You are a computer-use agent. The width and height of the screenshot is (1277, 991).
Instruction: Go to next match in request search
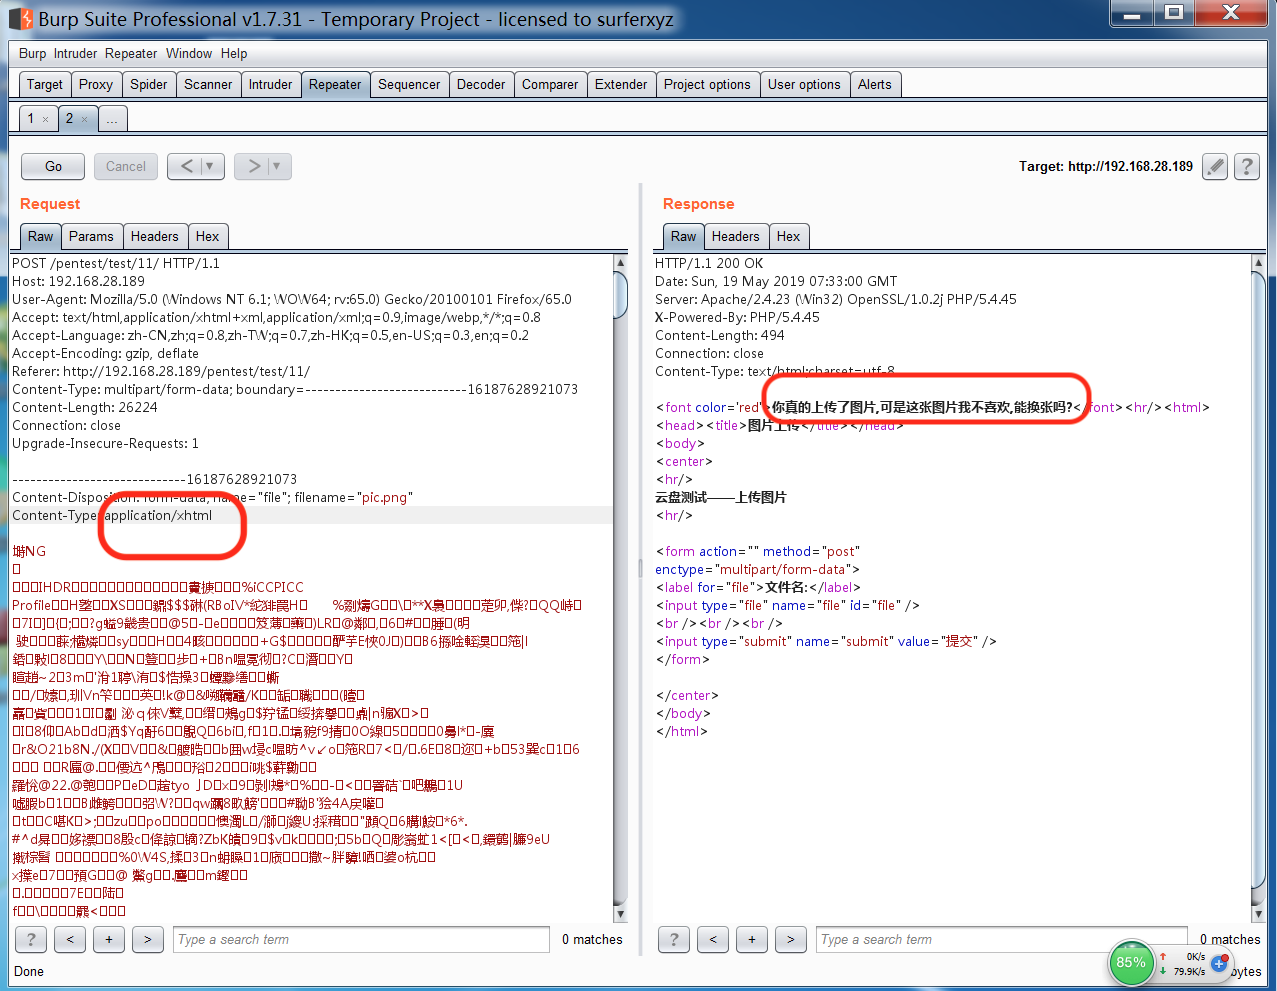pos(148,939)
